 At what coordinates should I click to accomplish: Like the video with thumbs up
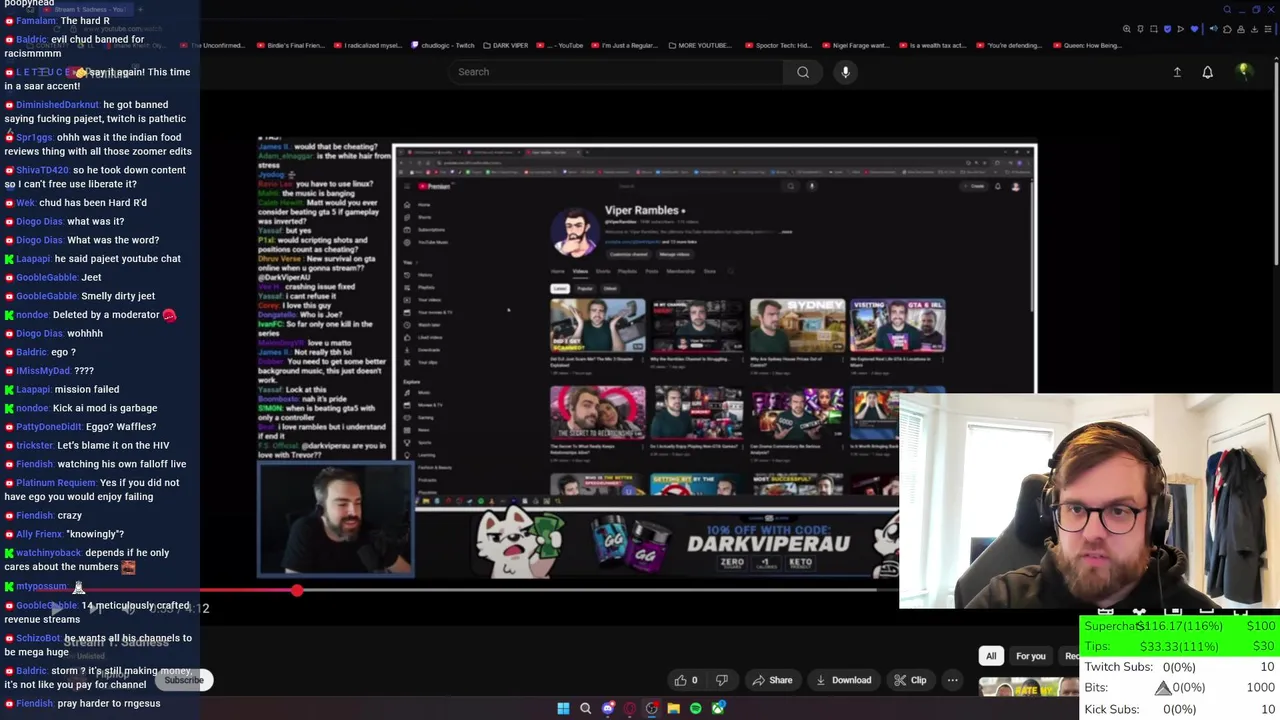coord(686,680)
